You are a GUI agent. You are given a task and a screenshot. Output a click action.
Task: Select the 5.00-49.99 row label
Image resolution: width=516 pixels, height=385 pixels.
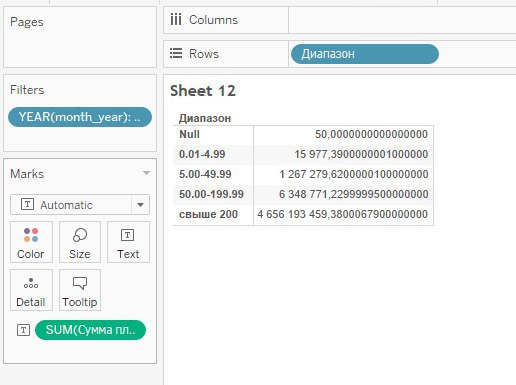point(205,174)
